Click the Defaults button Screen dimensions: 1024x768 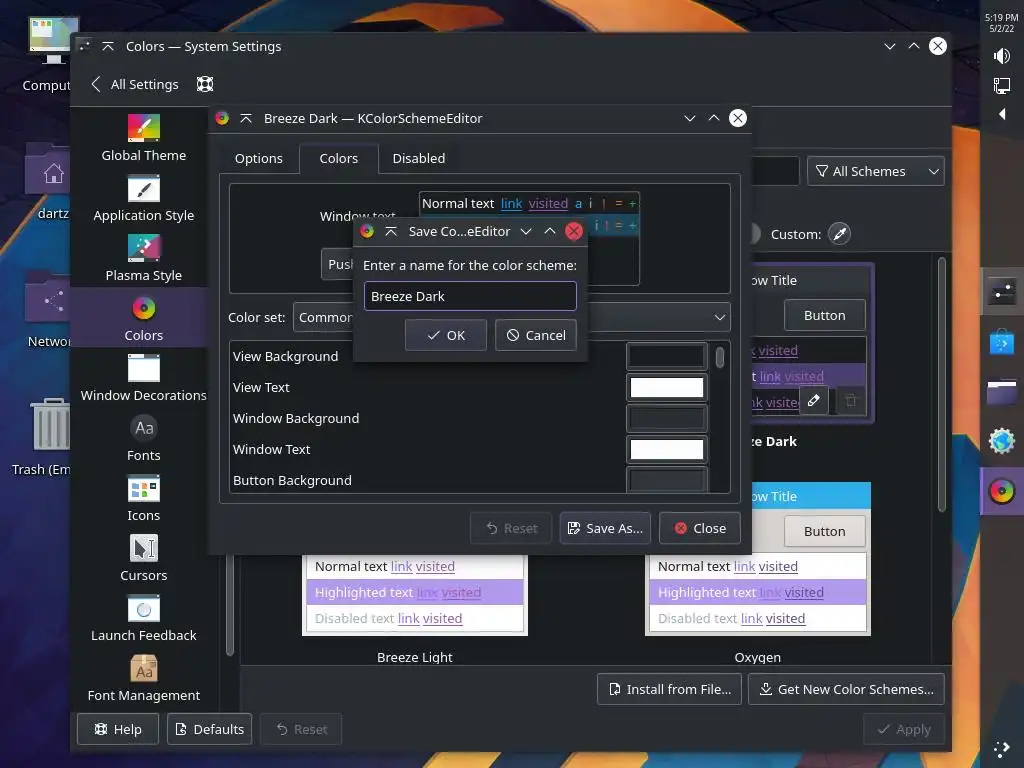209,729
